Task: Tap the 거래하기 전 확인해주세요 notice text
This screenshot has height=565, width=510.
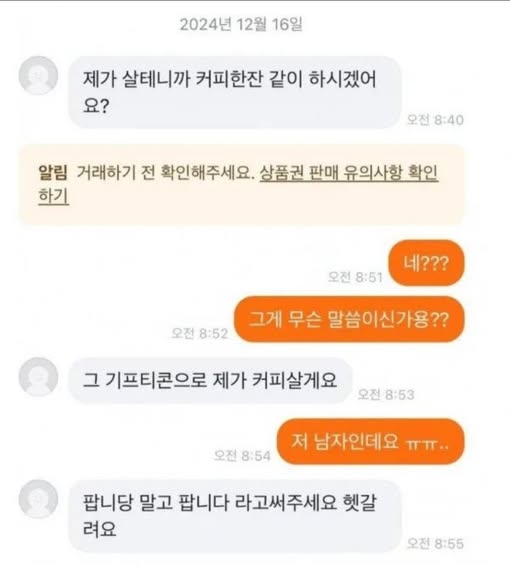Action: 166,173
